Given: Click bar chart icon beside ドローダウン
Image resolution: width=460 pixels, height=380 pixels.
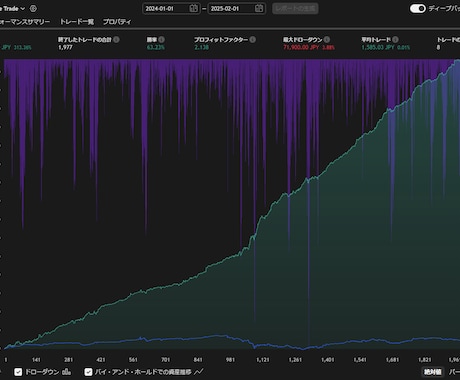Looking at the screenshot, I should [x=66, y=372].
